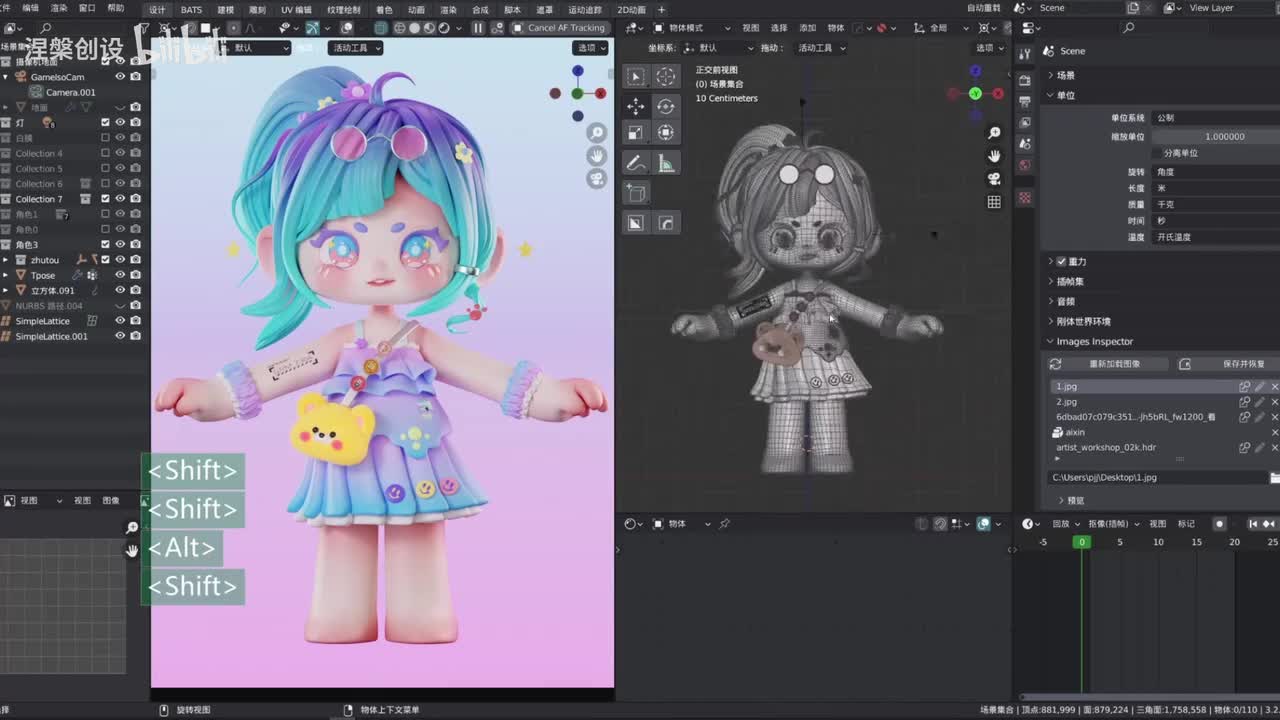The image size is (1280, 720).
Task: Click pan hand icon in left render viewport
Action: (x=597, y=156)
